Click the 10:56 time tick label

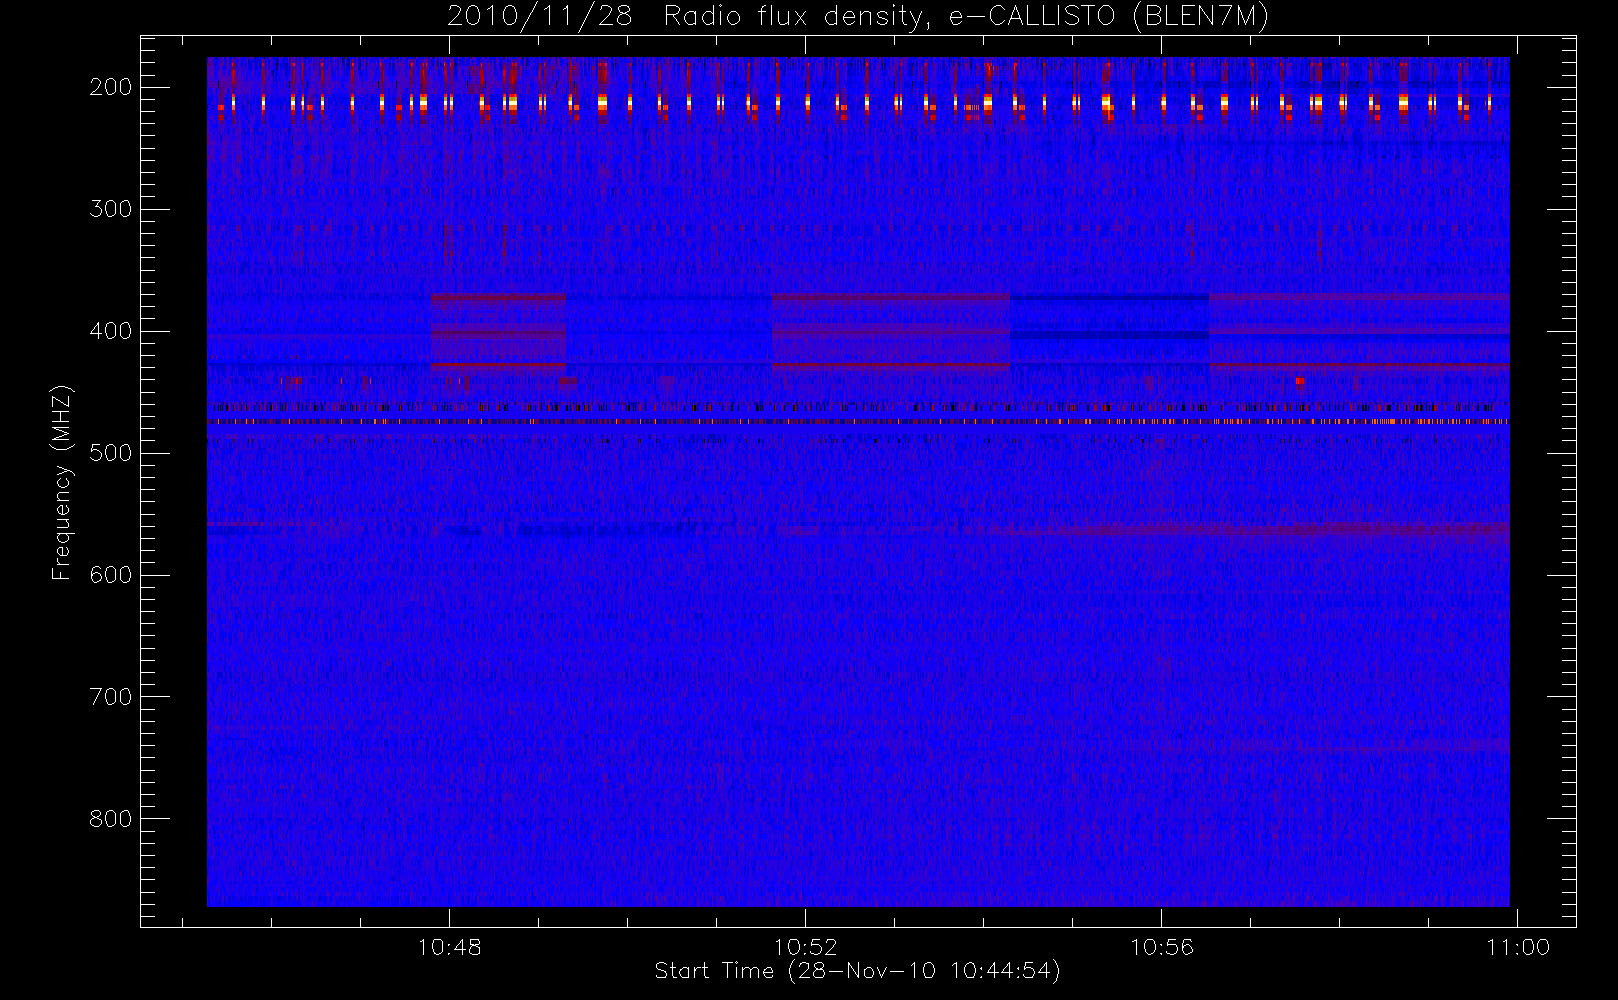click(x=1162, y=947)
